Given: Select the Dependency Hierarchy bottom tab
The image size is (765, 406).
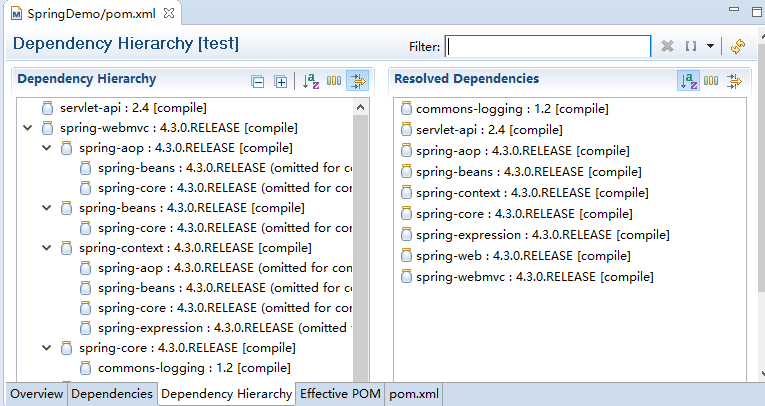Looking at the screenshot, I should click(x=226, y=394).
